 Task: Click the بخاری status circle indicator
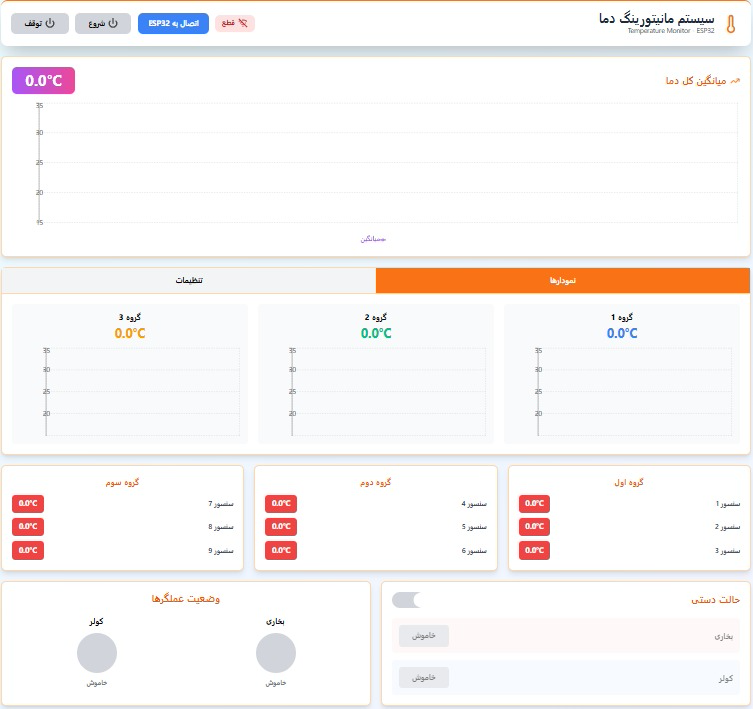tap(276, 653)
